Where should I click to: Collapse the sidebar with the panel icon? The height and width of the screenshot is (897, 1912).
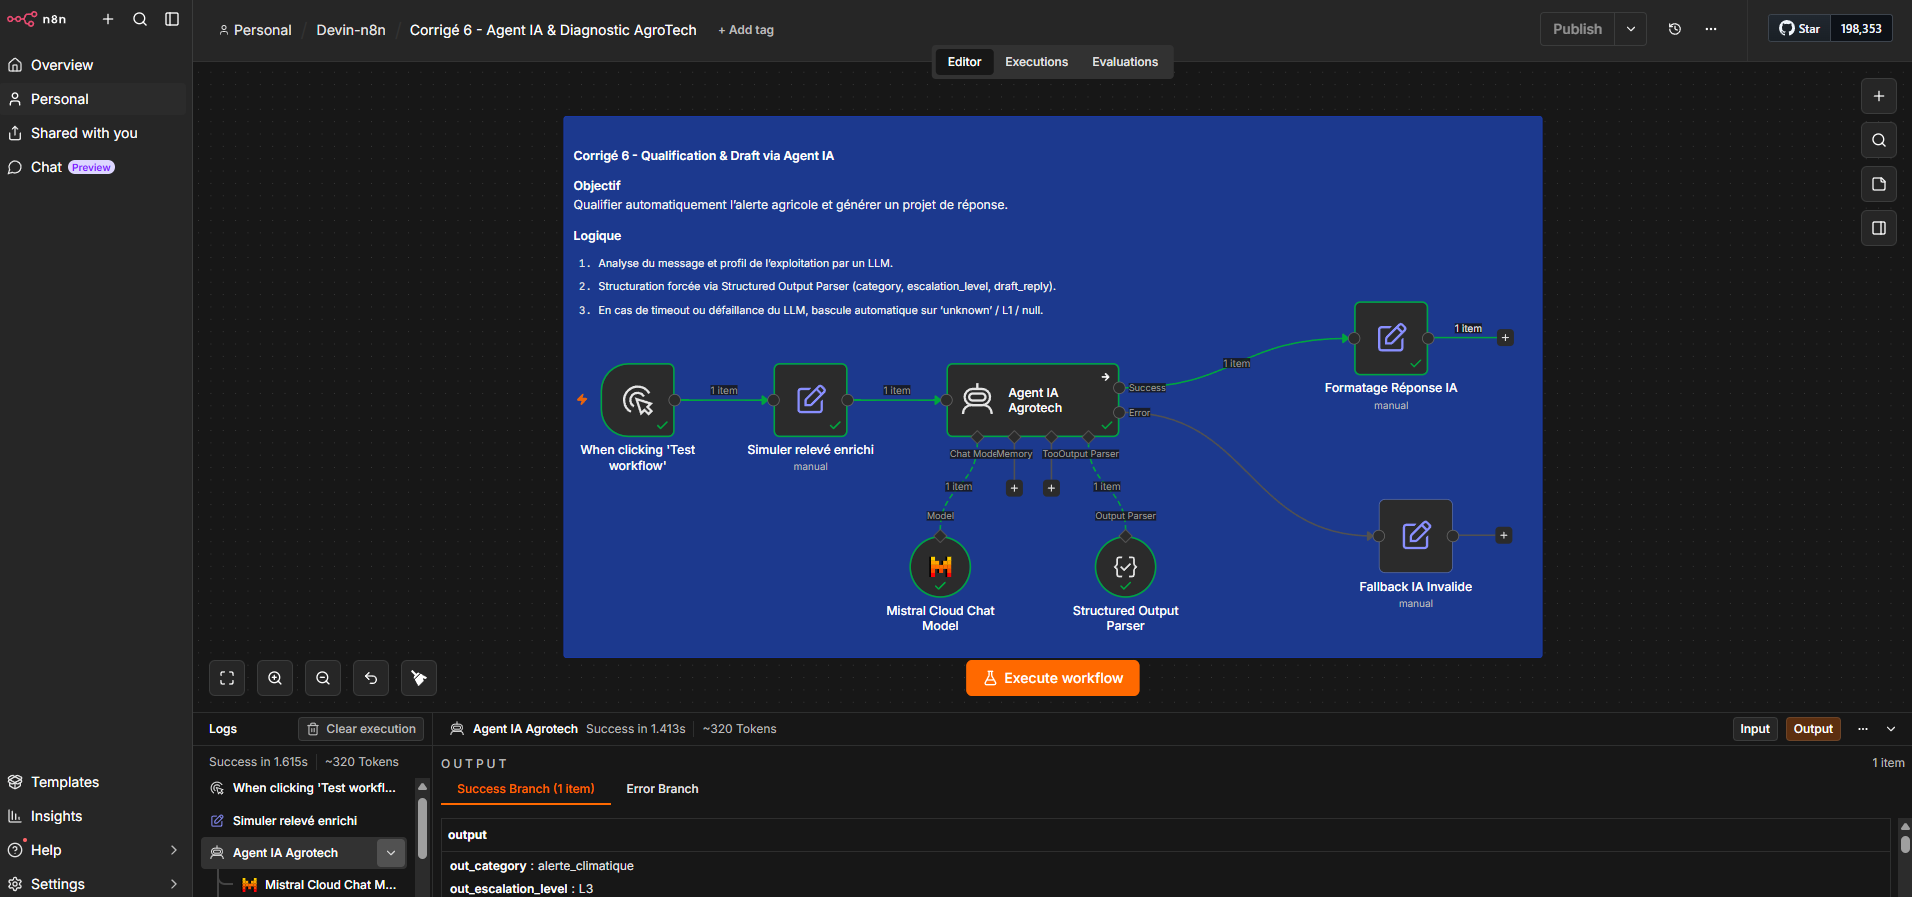[172, 19]
